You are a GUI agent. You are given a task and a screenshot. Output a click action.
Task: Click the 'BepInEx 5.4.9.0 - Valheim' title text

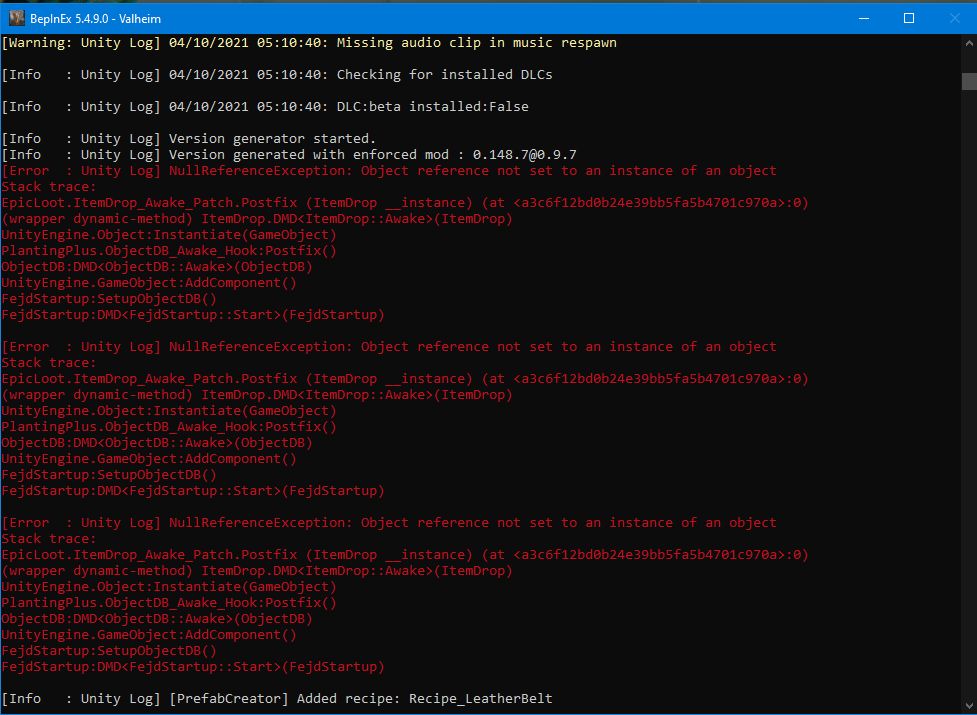[x=95, y=19]
